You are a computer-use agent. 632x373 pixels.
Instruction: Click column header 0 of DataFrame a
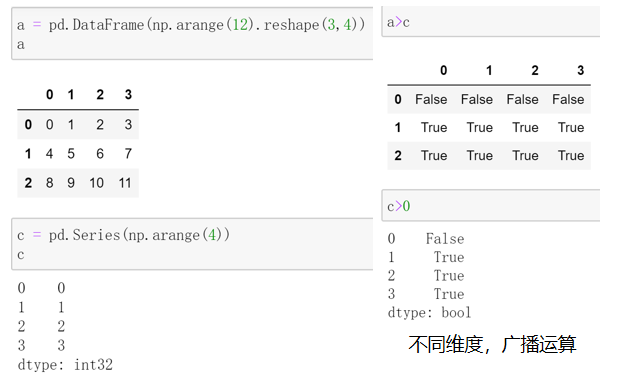(50, 94)
